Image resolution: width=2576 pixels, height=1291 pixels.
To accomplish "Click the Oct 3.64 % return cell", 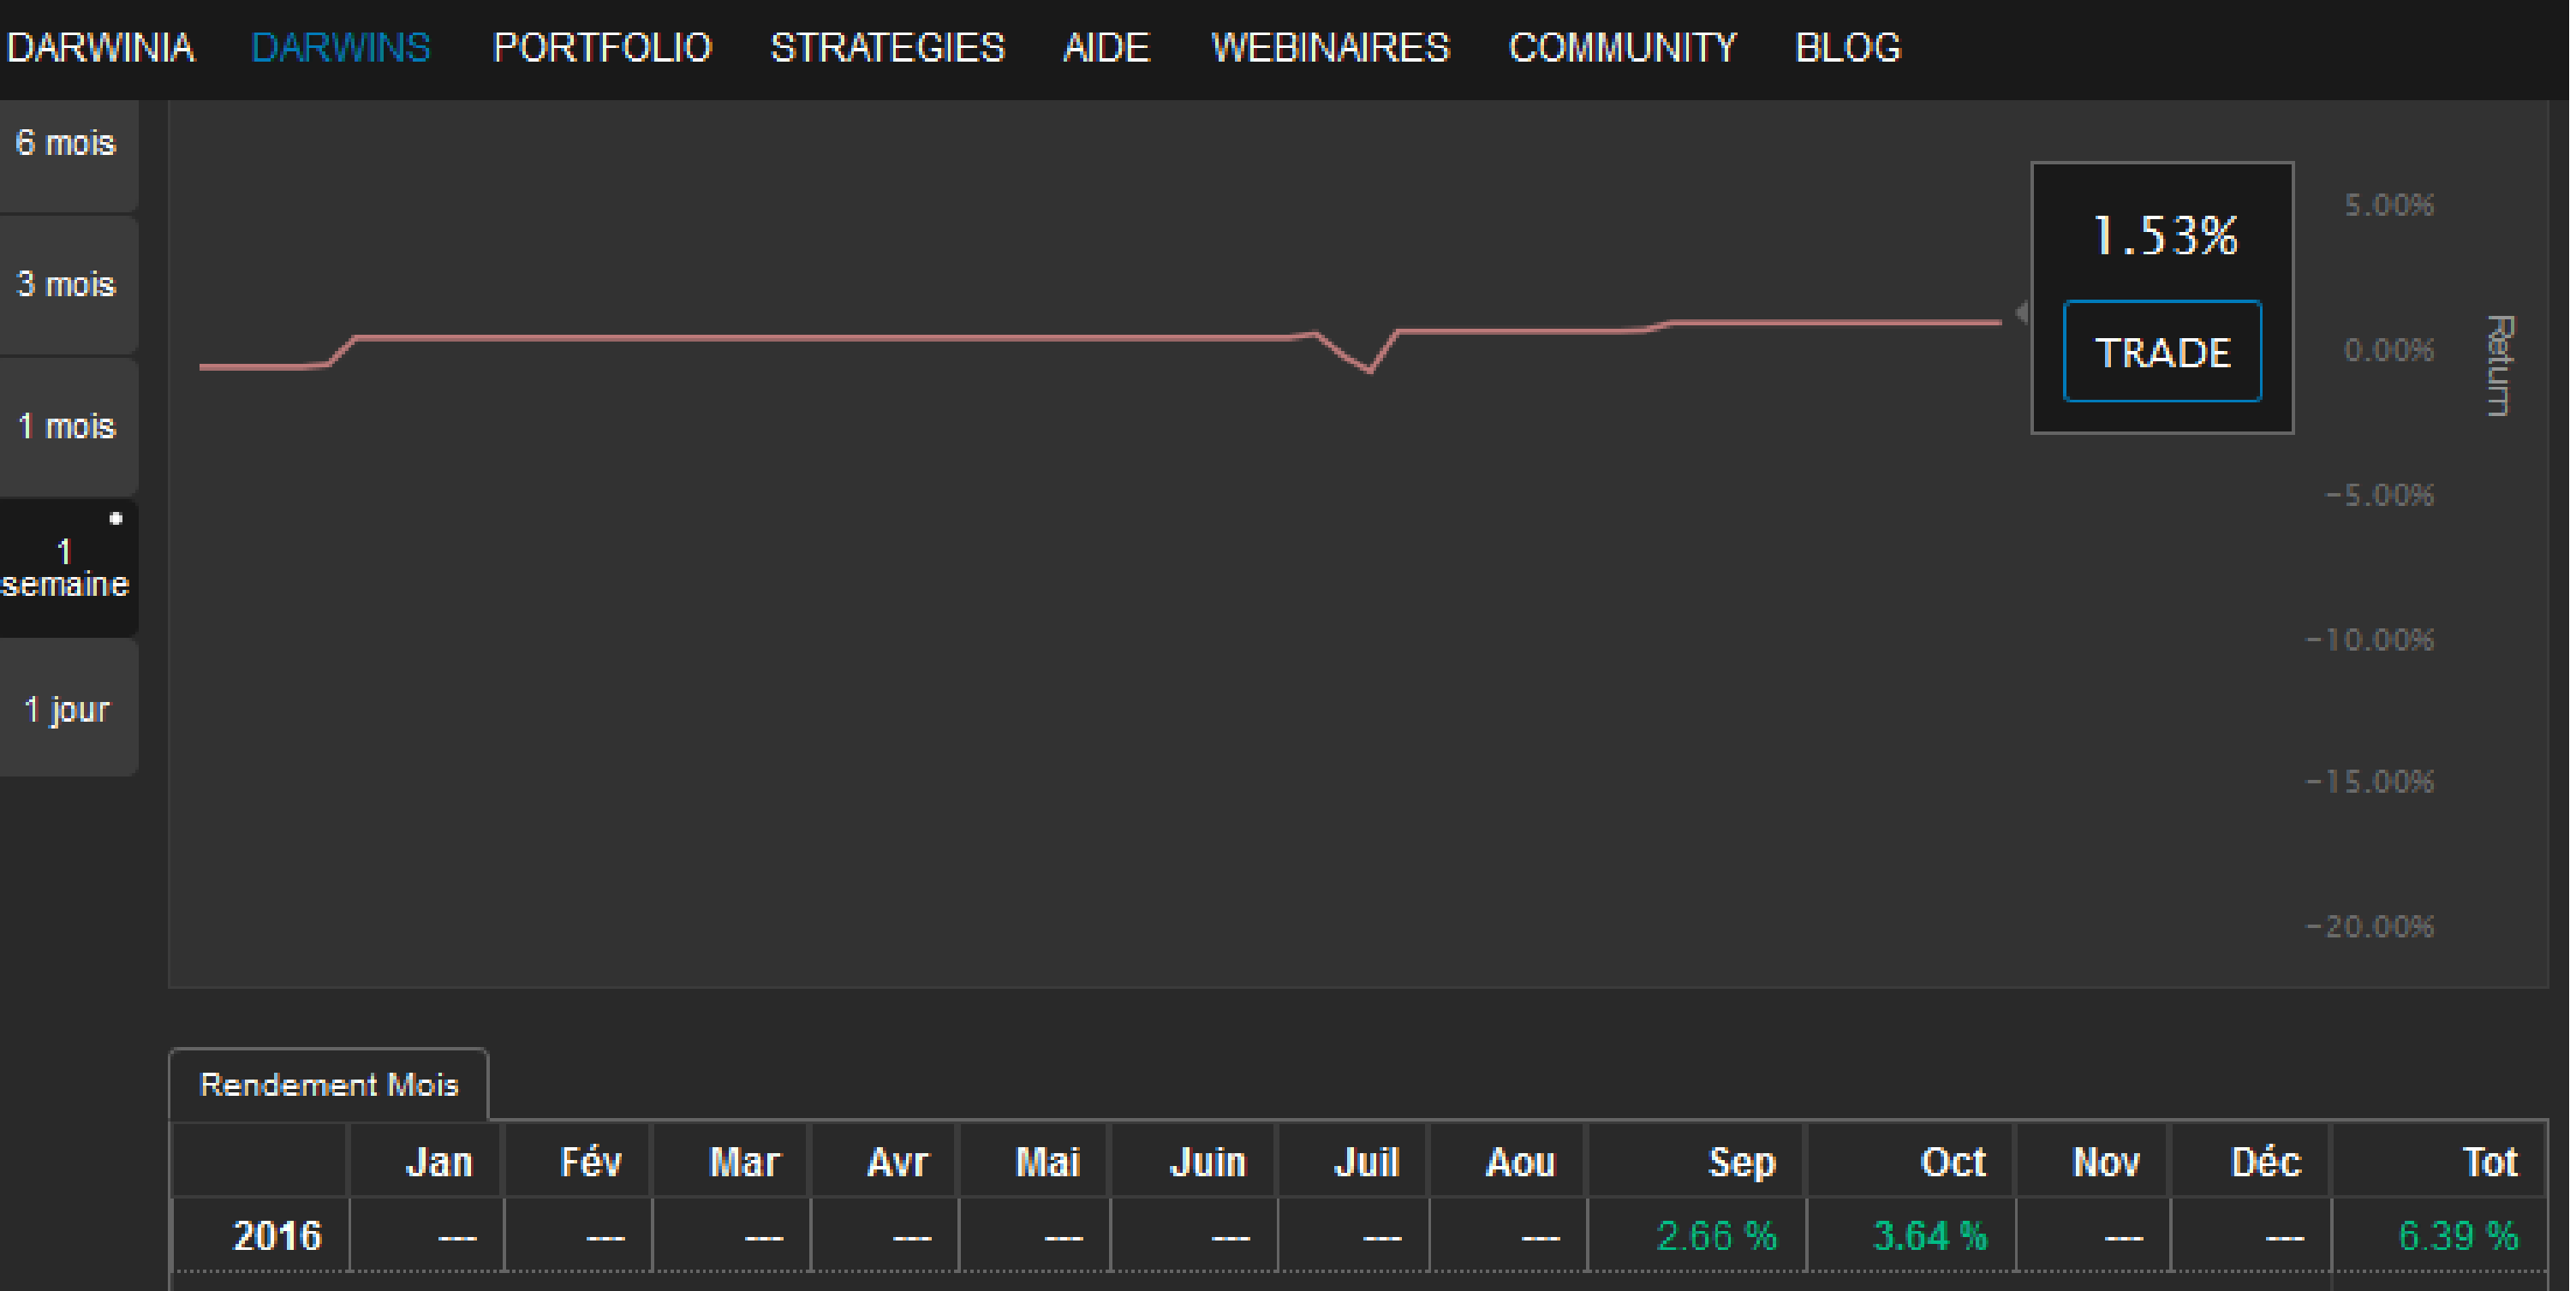I will (x=1929, y=1237).
